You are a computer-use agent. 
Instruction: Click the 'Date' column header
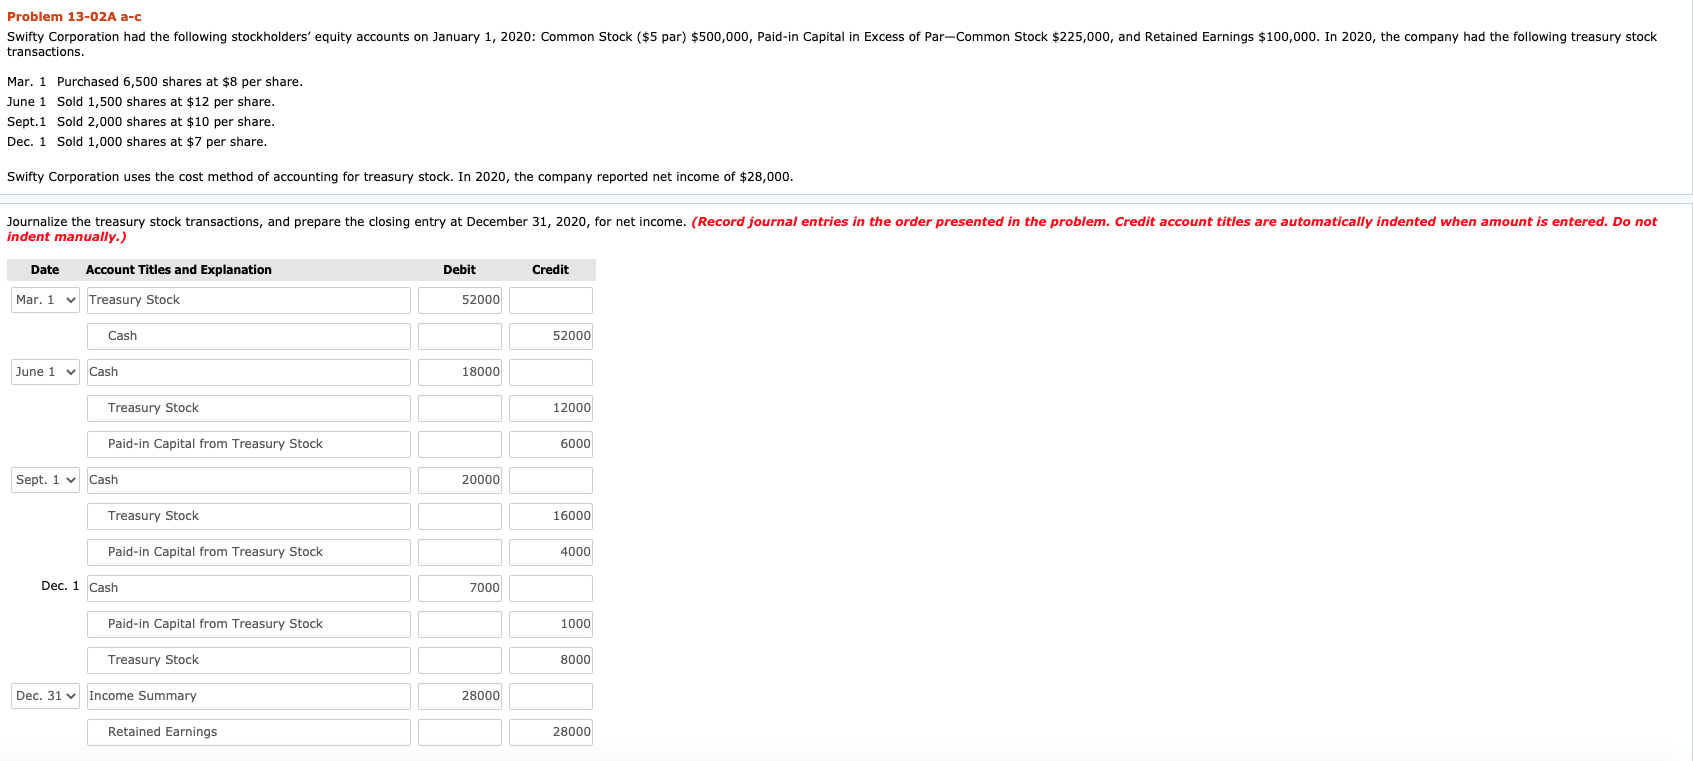(45, 270)
